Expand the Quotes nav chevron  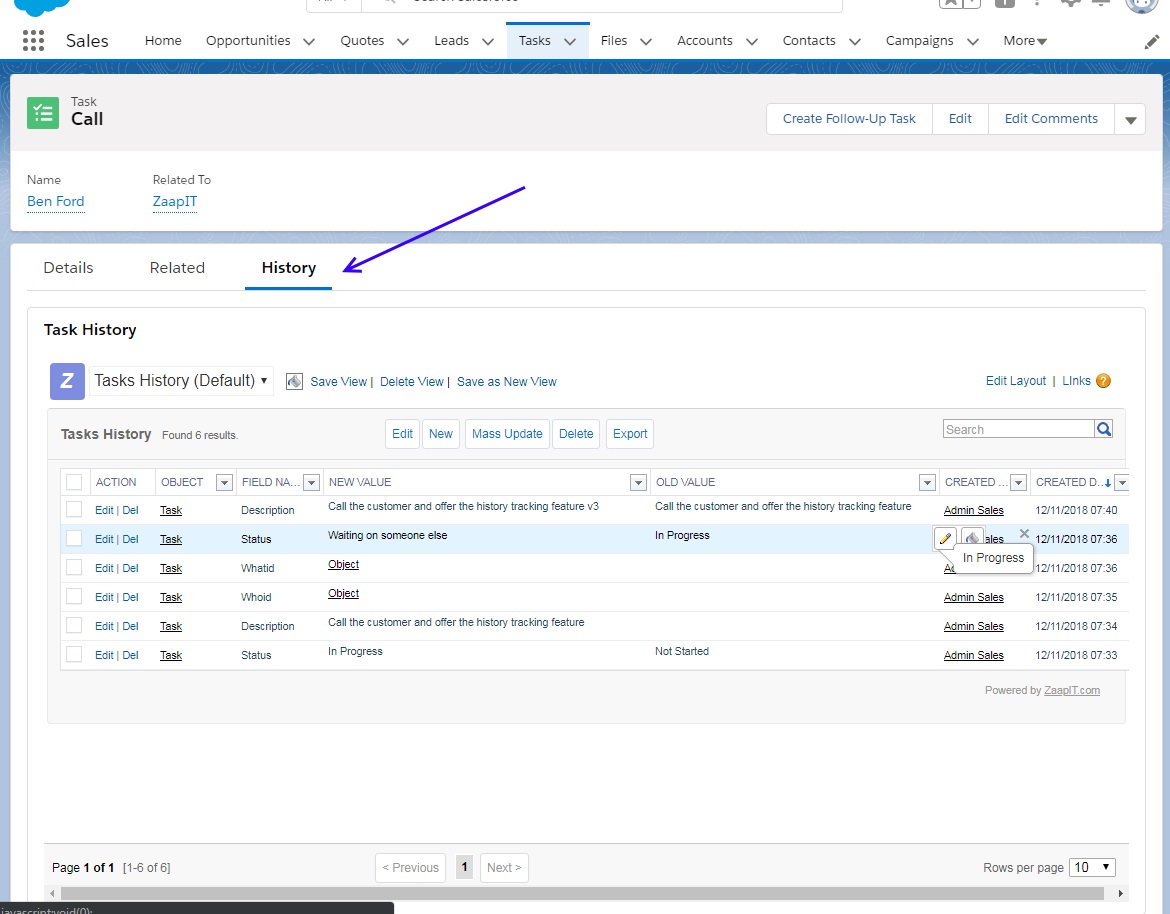403,42
